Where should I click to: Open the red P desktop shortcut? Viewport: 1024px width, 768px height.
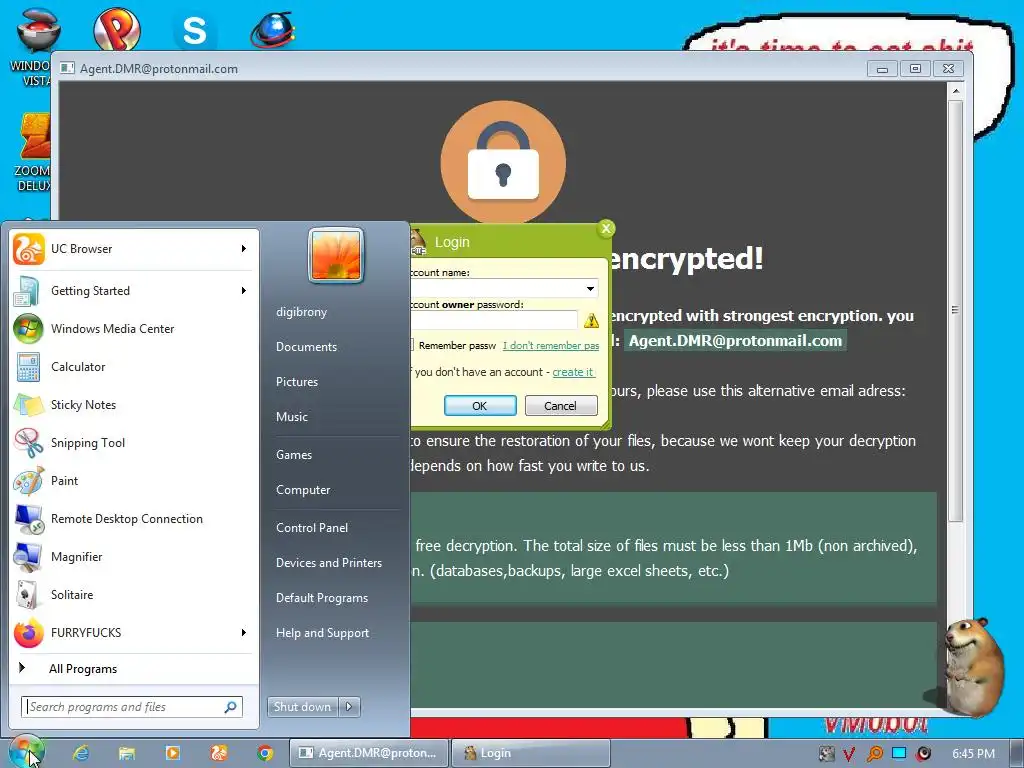coord(117,29)
